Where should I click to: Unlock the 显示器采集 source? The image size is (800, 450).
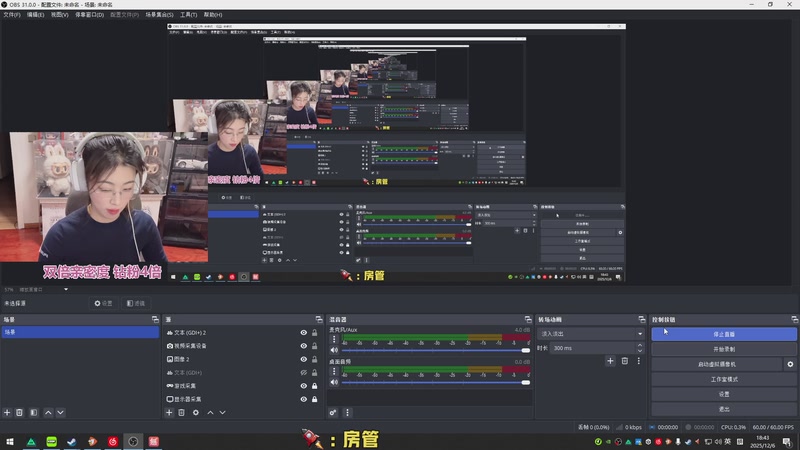point(315,399)
